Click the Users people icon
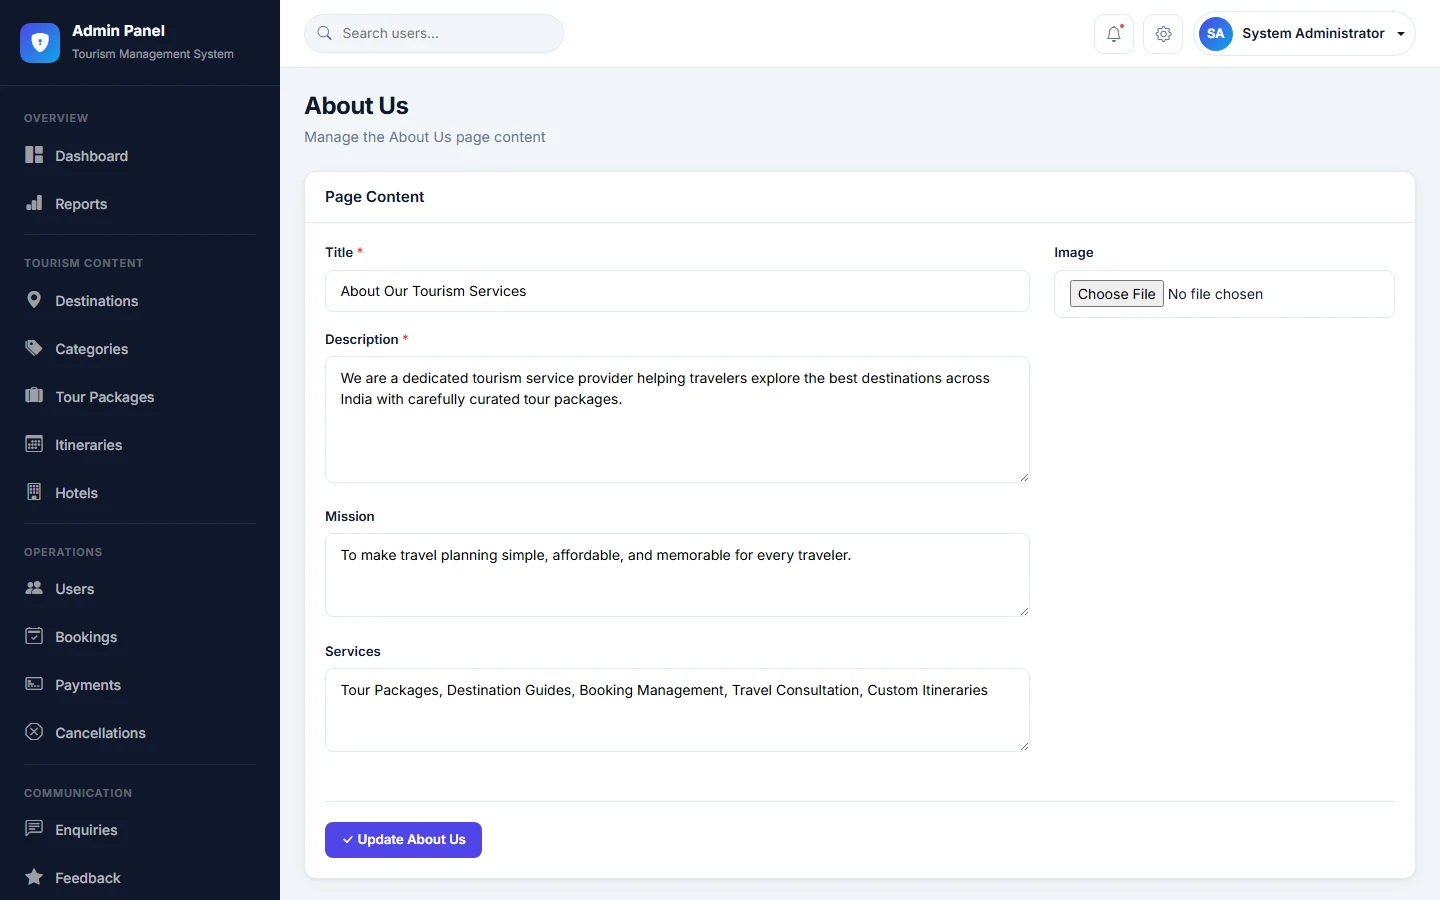Screen dimensions: 1440x900 34,588
